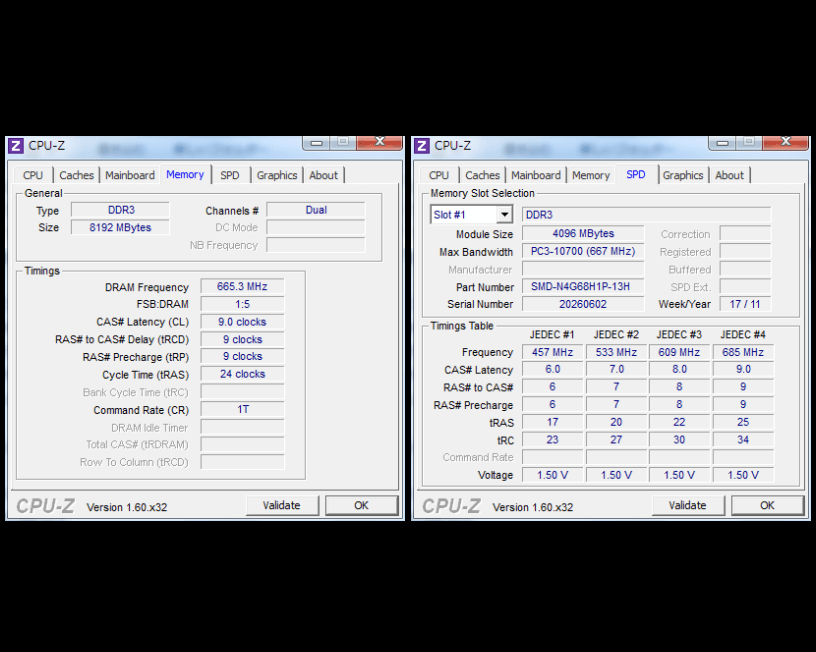816x652 pixels.
Task: Click the Command Rate value 1T
Action: tap(243, 410)
